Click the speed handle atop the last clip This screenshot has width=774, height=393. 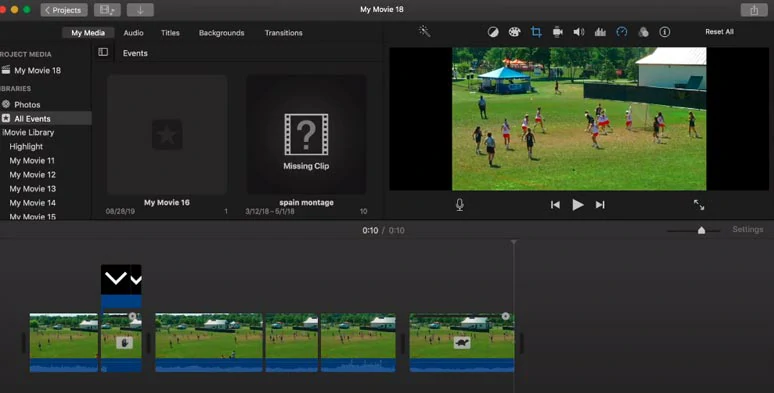(x=505, y=316)
